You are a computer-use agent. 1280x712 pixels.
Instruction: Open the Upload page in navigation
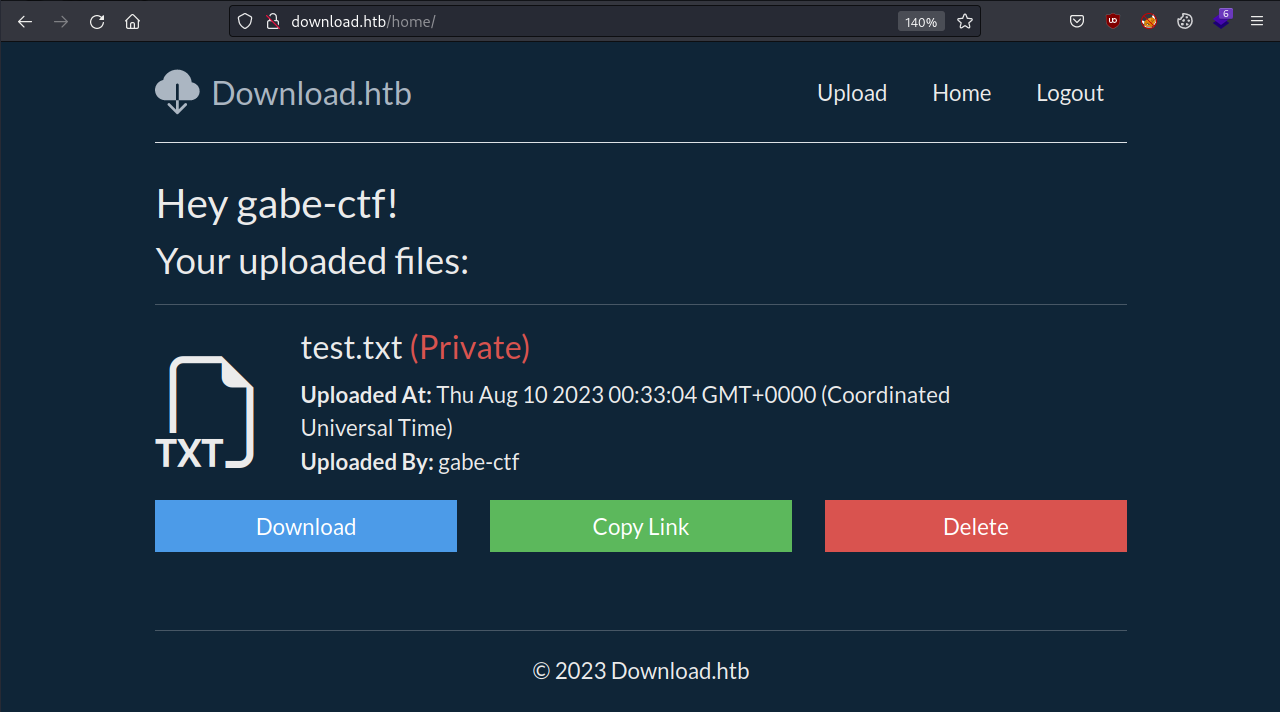click(x=852, y=93)
